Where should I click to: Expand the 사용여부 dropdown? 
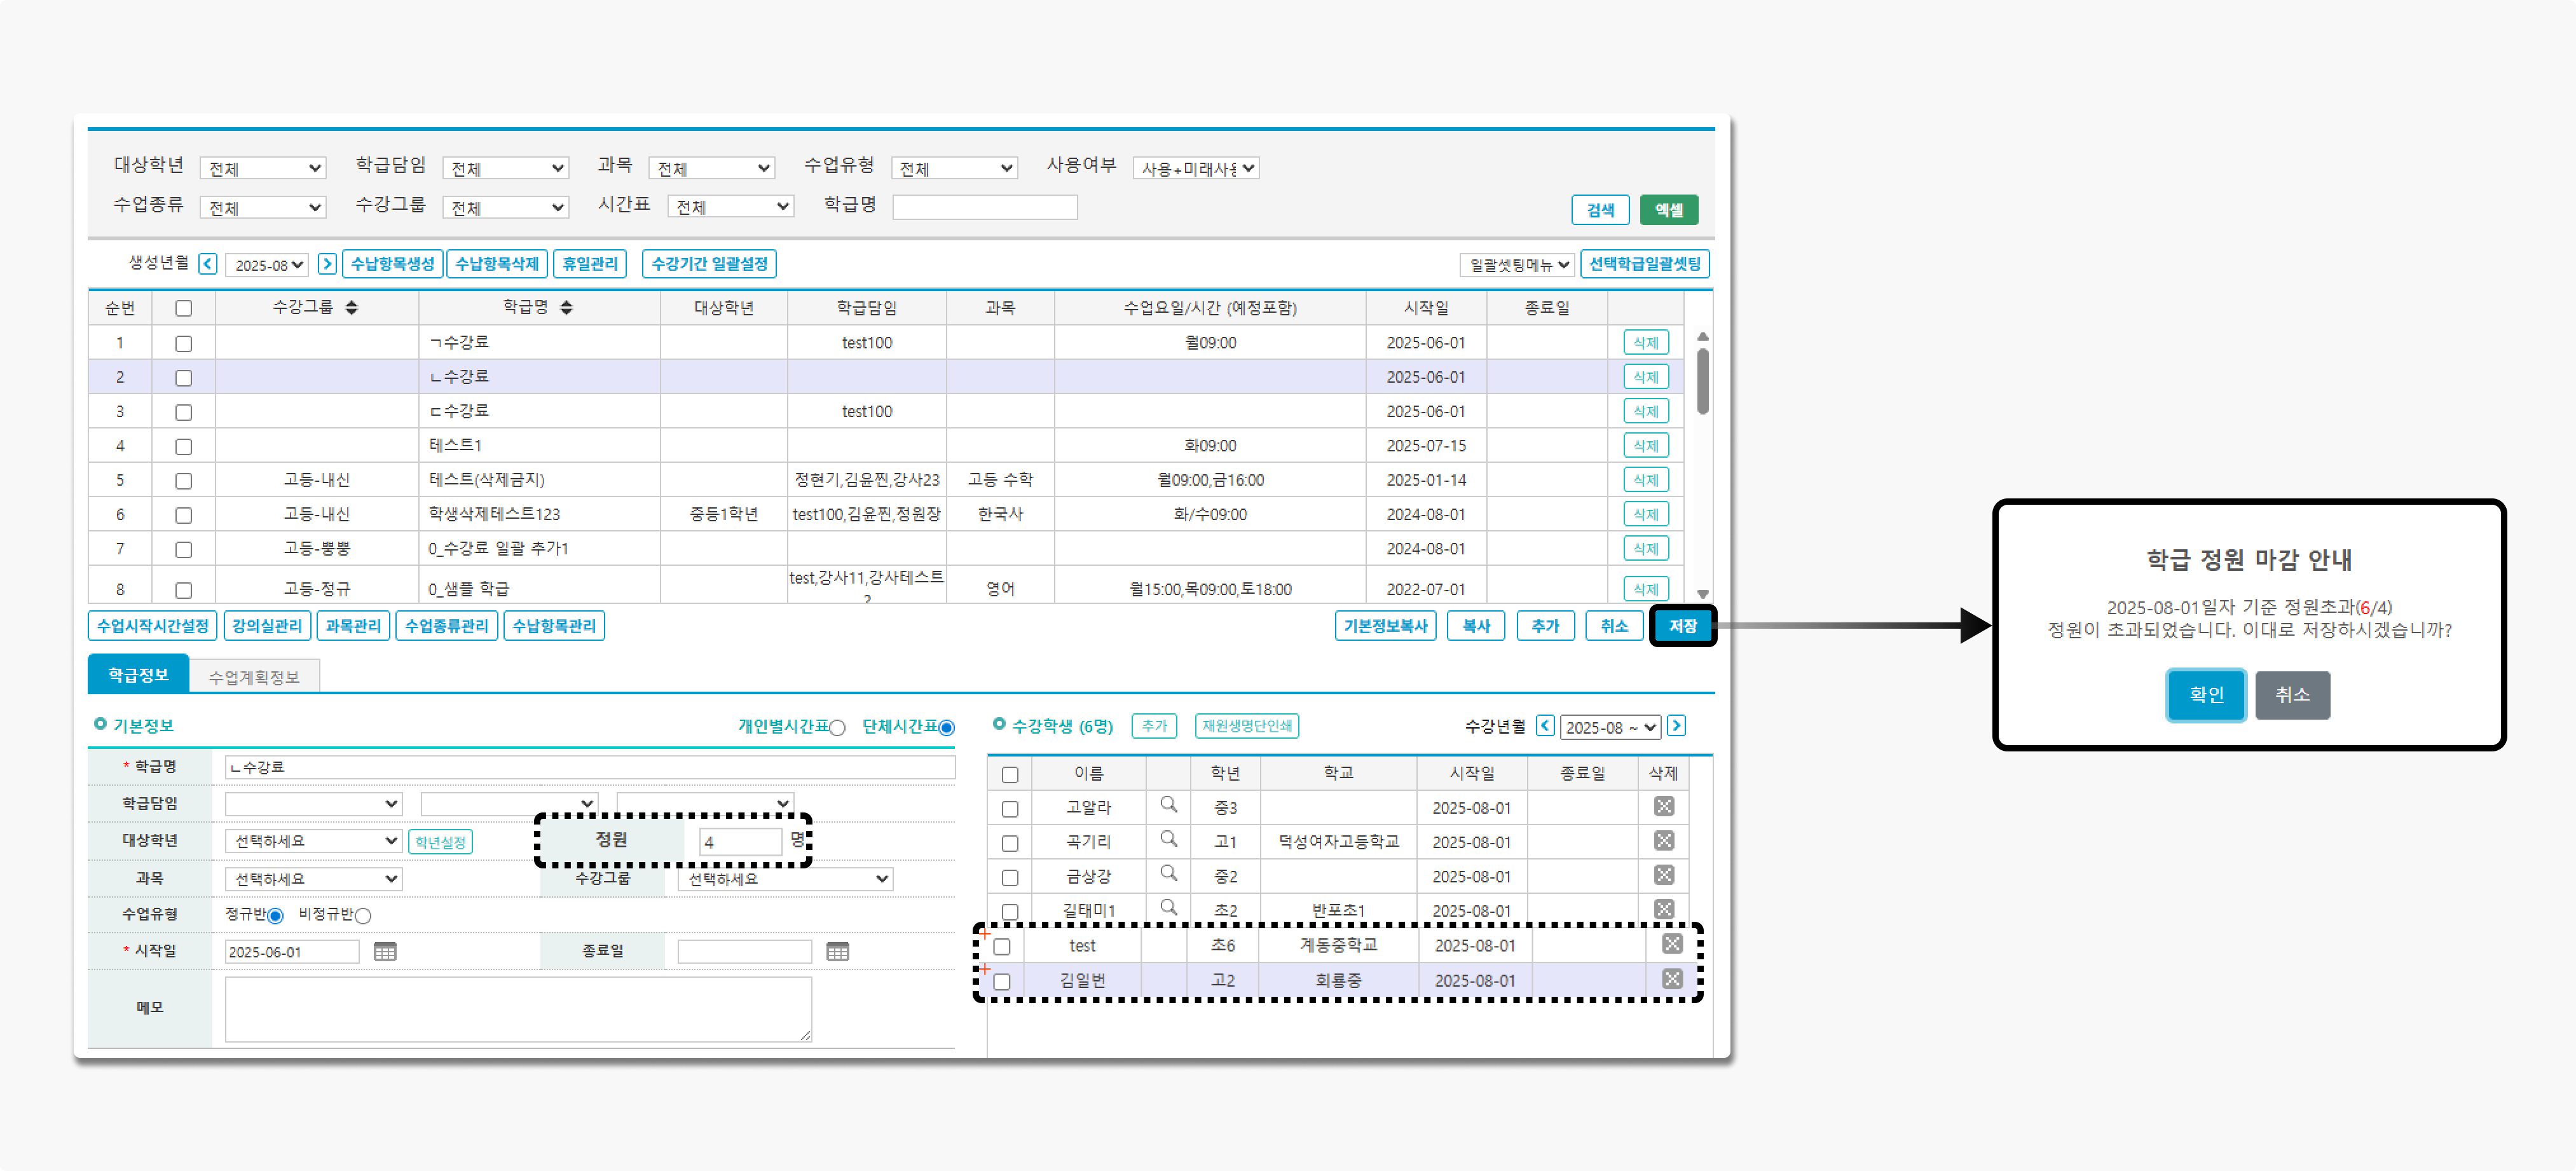[1195, 169]
